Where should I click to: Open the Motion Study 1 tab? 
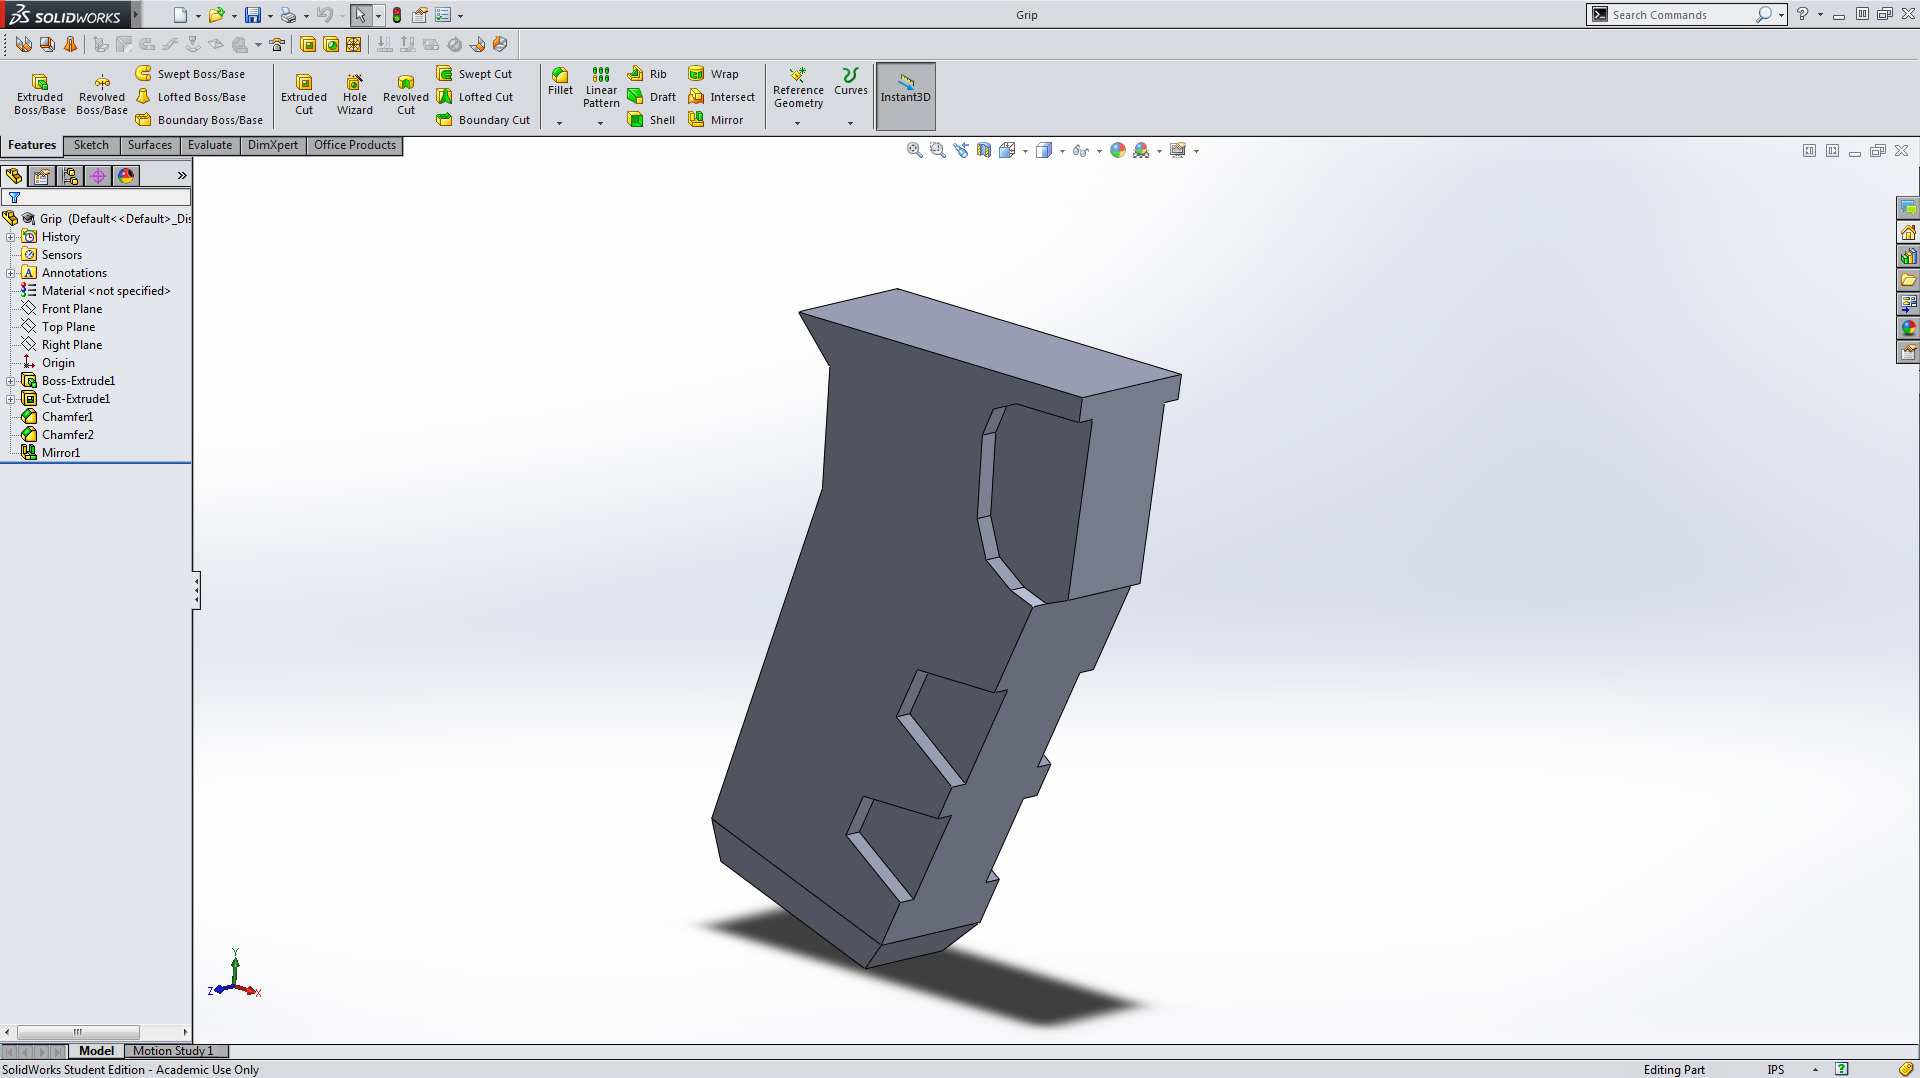[x=172, y=1051]
